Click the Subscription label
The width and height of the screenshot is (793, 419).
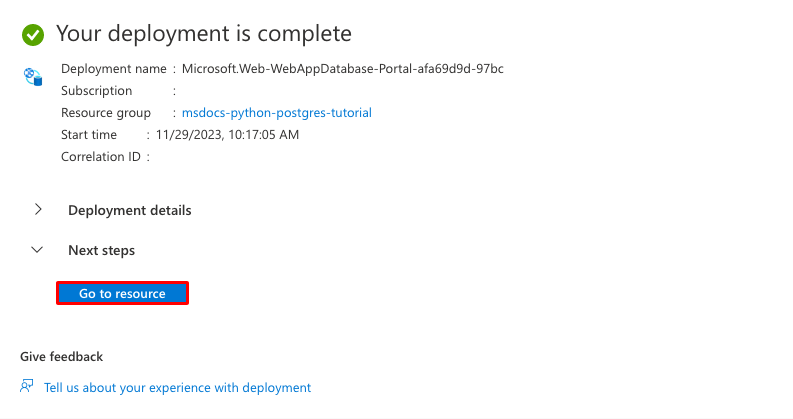tap(96, 91)
